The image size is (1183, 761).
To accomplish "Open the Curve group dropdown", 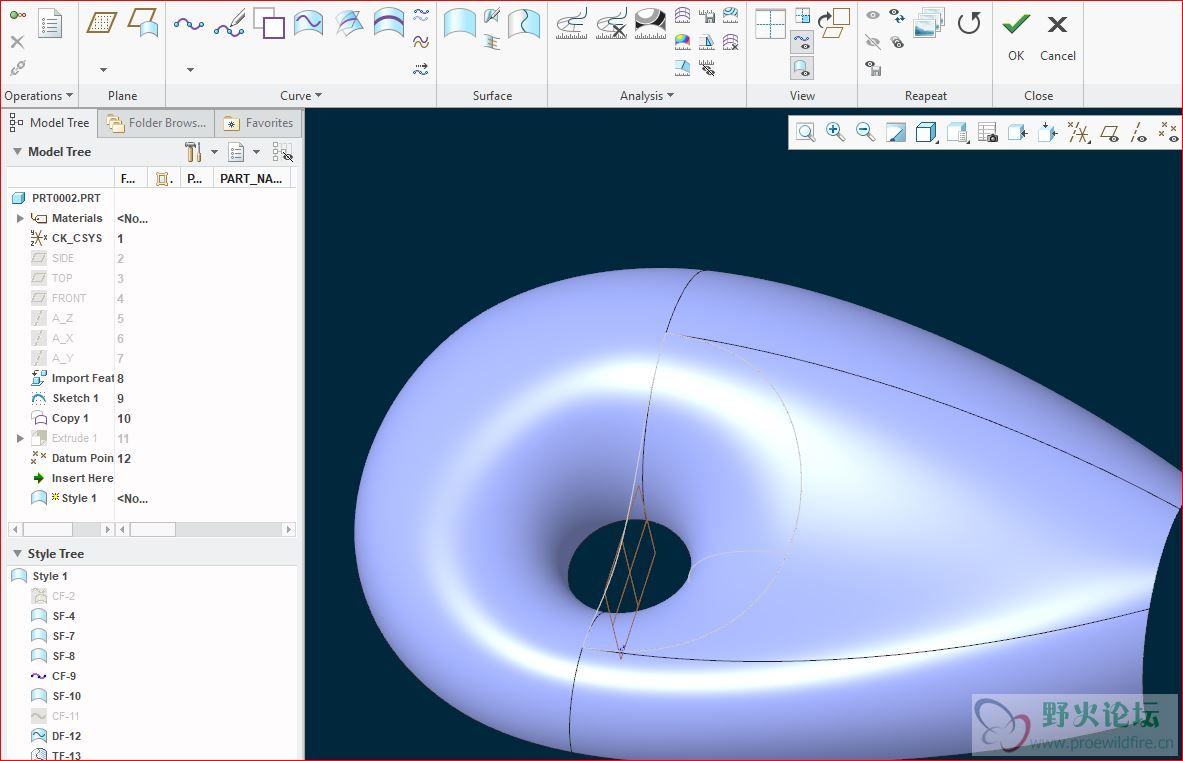I will [301, 96].
